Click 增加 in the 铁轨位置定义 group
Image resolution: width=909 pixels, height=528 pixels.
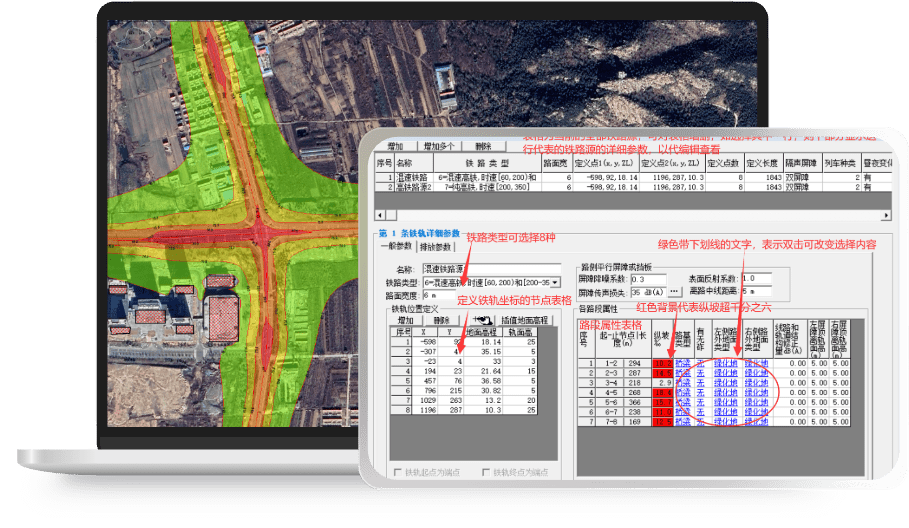coord(405,320)
